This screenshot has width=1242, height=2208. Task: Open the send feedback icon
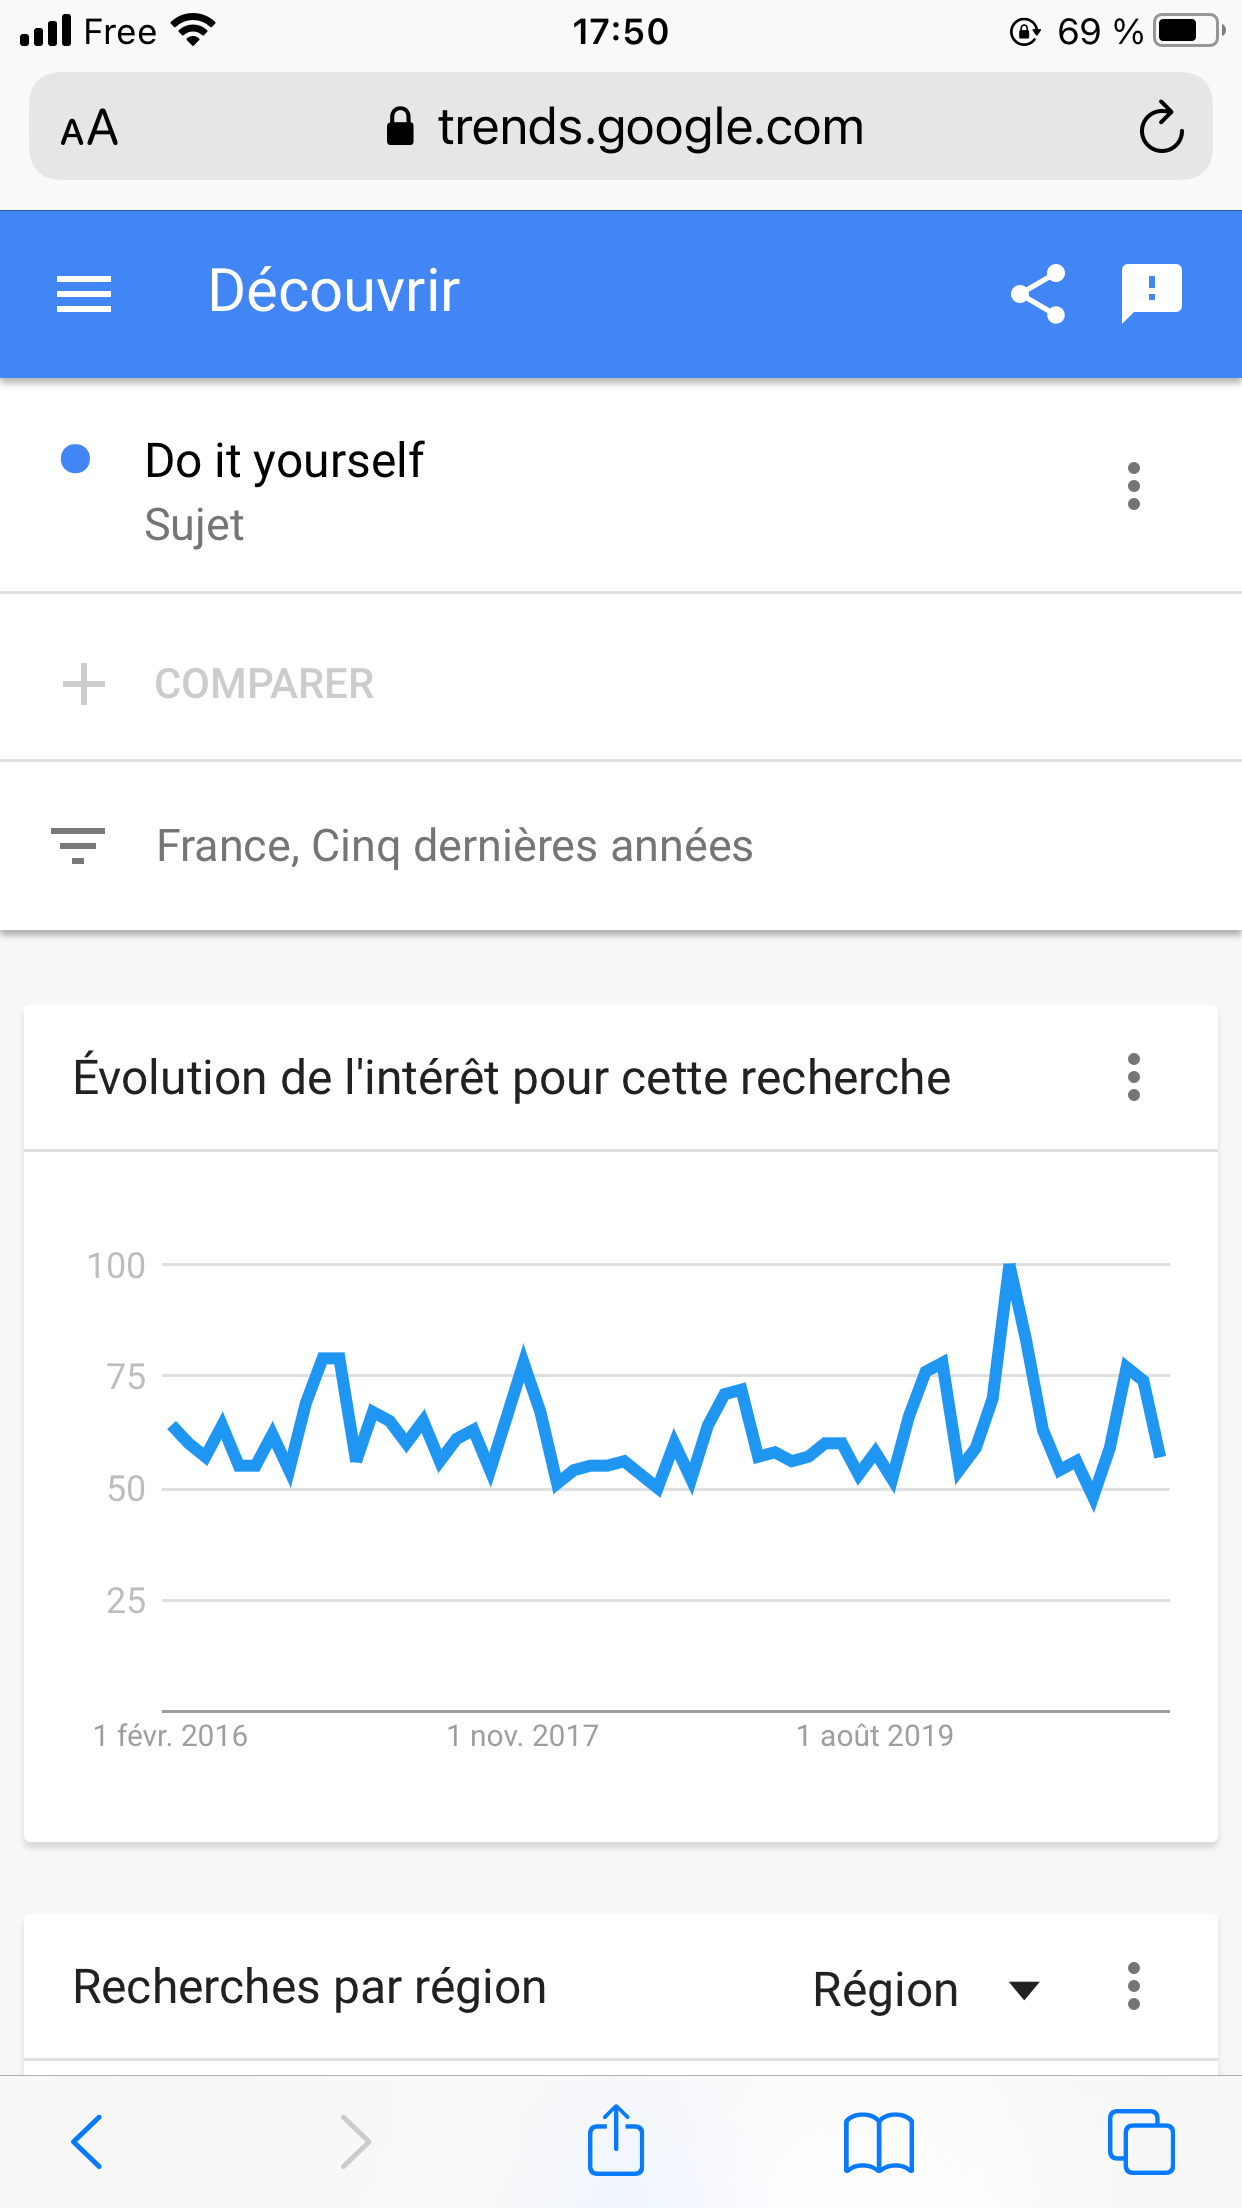(x=1151, y=294)
